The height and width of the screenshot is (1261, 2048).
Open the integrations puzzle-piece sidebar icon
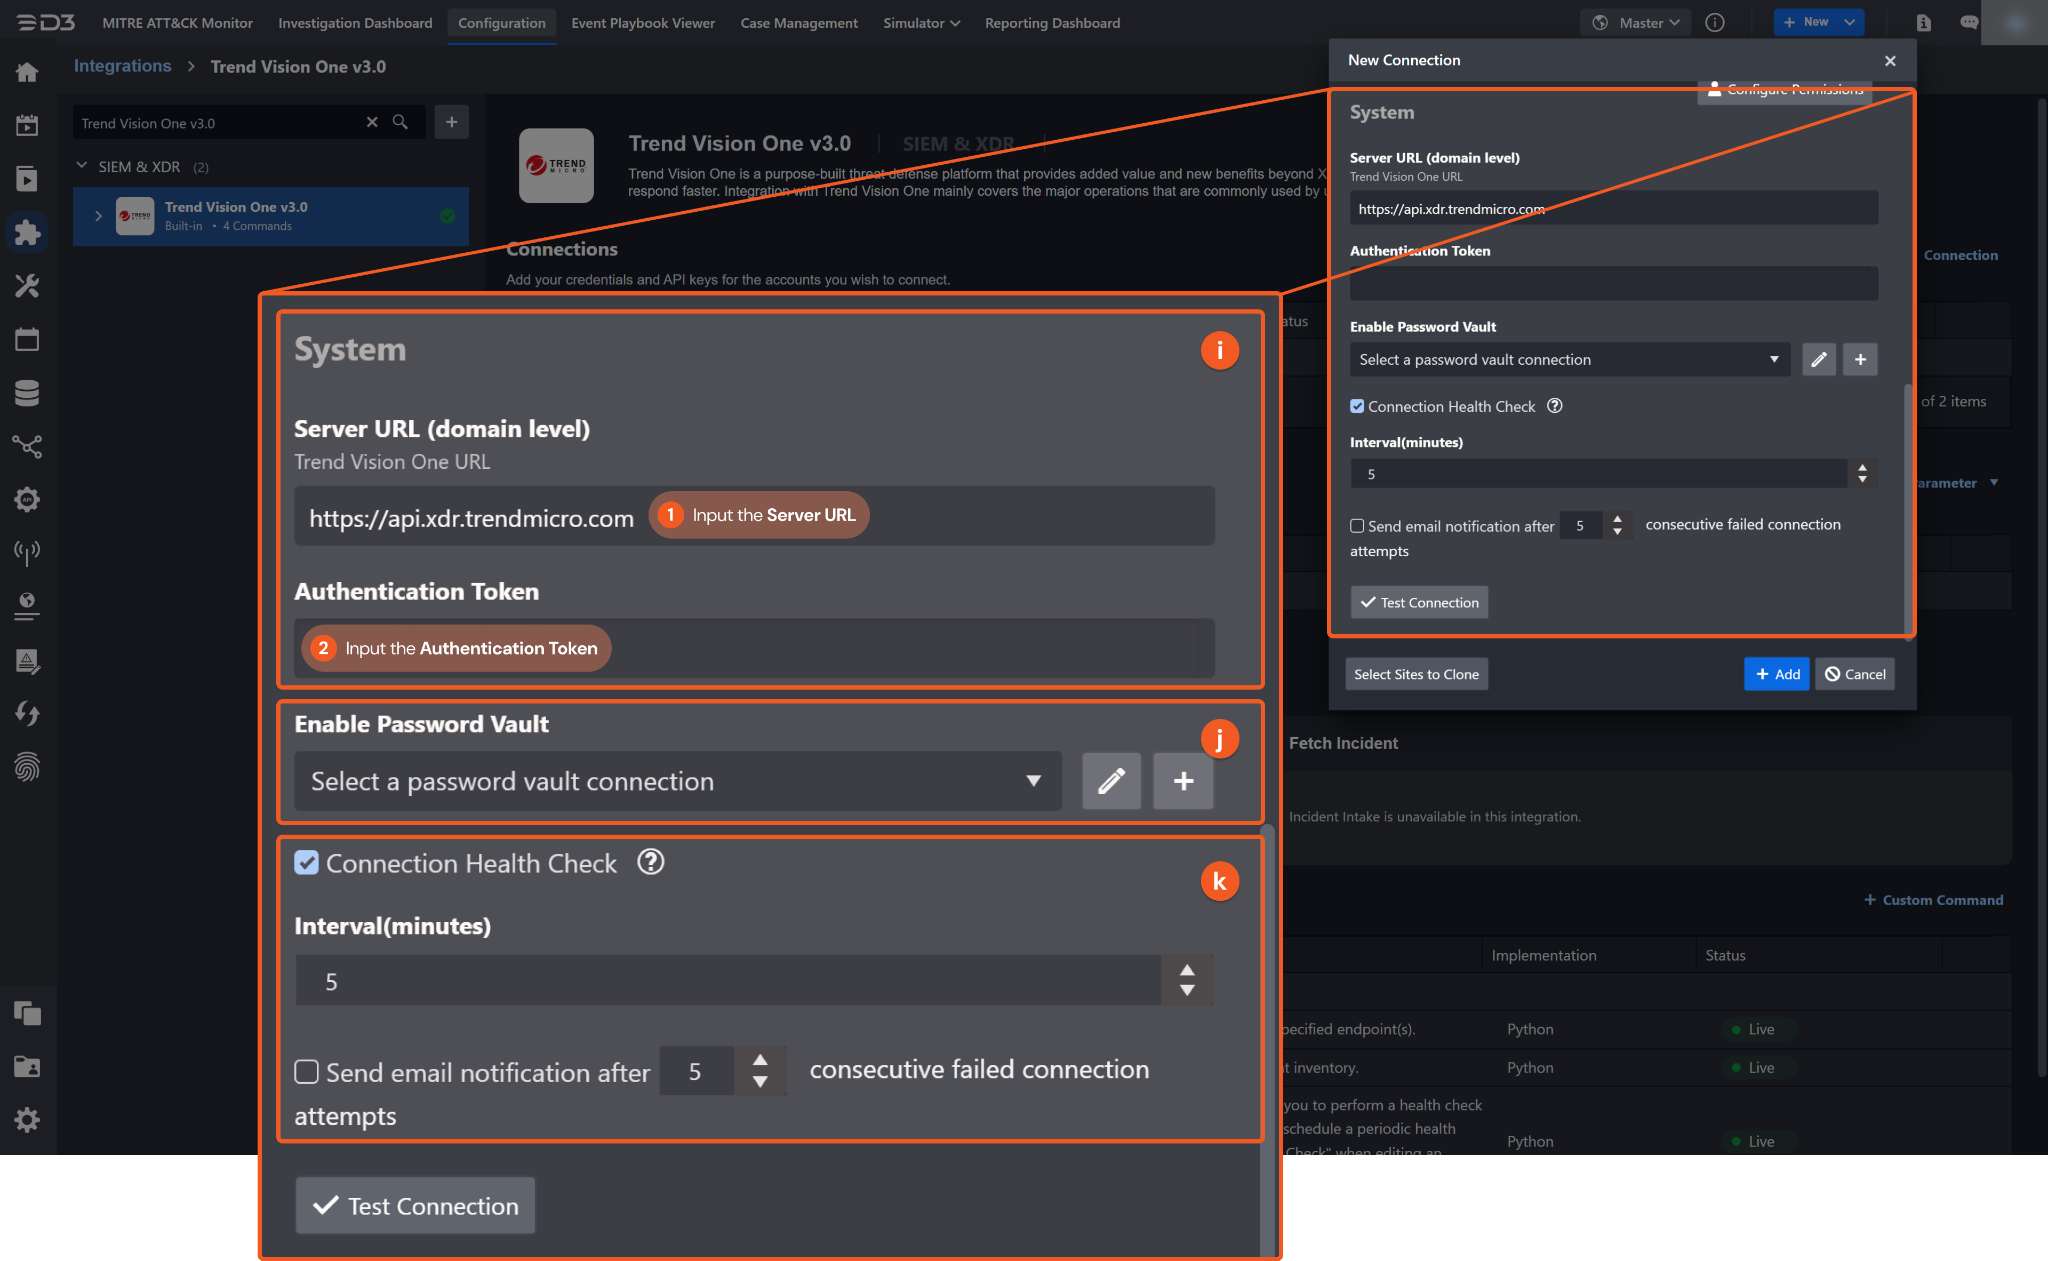[27, 232]
